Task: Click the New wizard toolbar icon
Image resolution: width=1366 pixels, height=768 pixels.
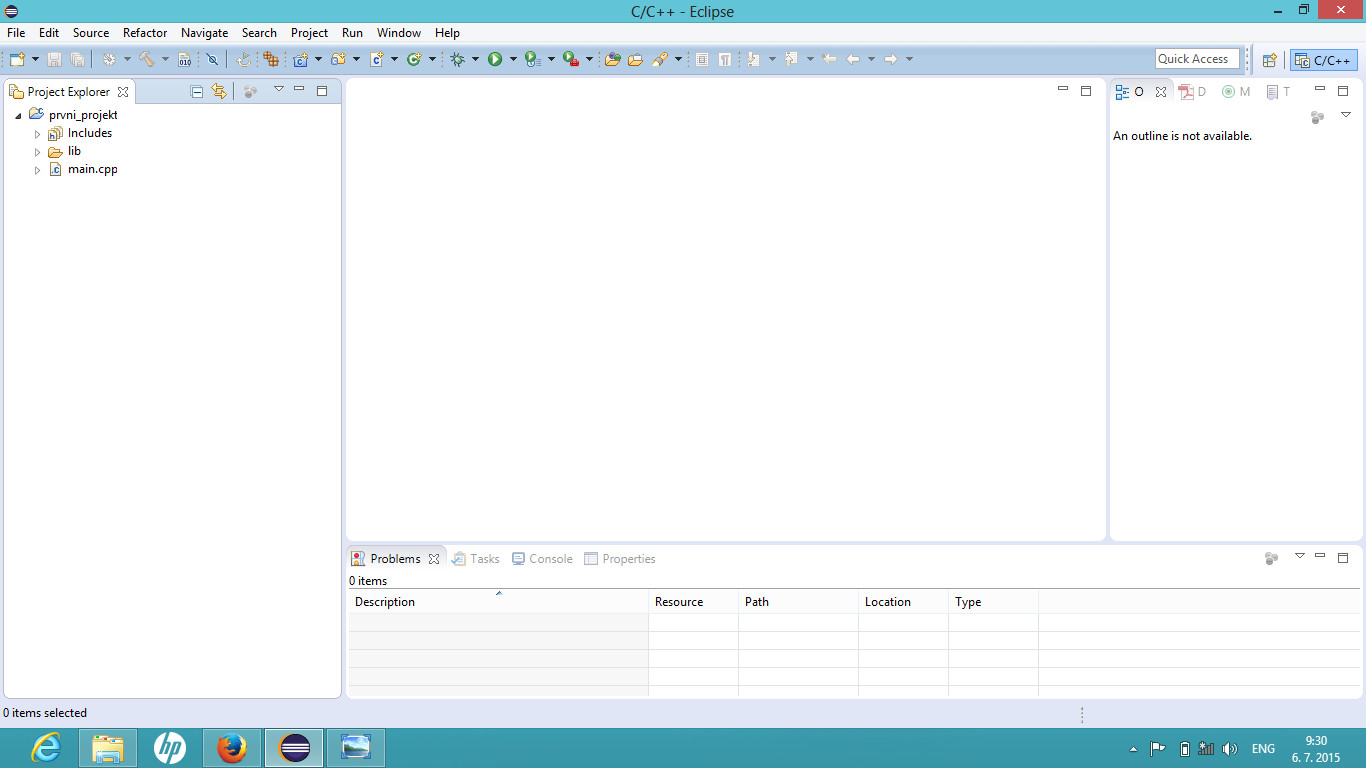Action: [17, 60]
